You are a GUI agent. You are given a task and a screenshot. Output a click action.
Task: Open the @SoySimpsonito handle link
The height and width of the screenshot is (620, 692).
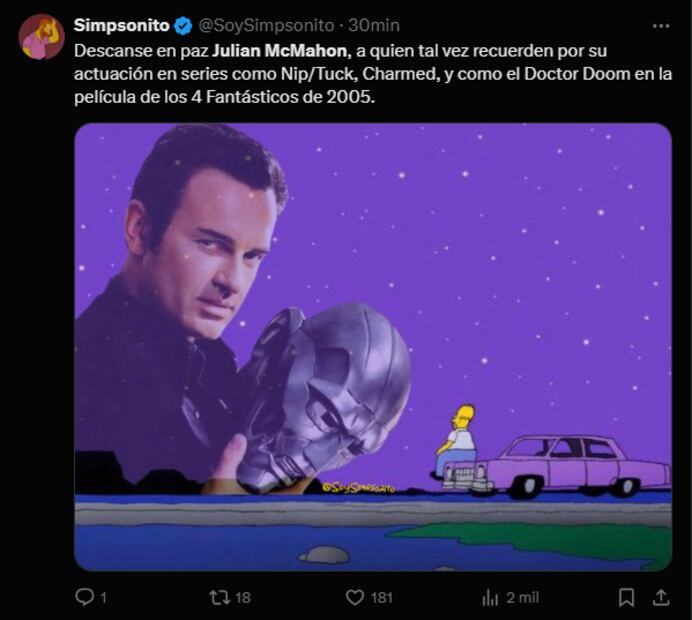265,26
